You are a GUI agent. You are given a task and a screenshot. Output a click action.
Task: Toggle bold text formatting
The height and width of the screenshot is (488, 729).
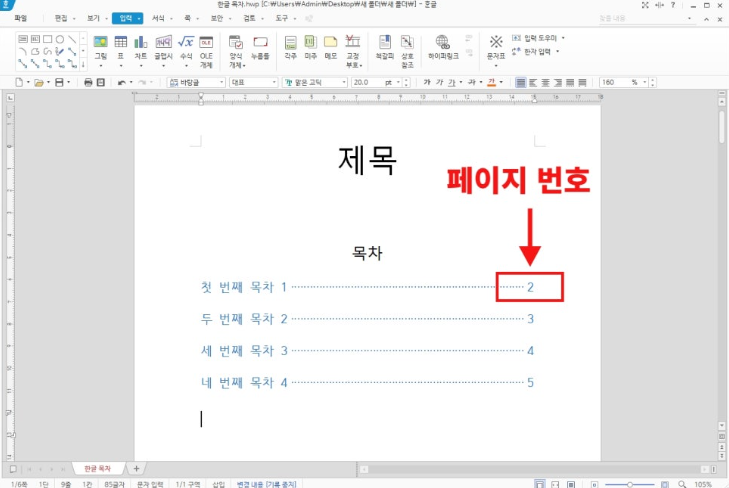click(427, 82)
